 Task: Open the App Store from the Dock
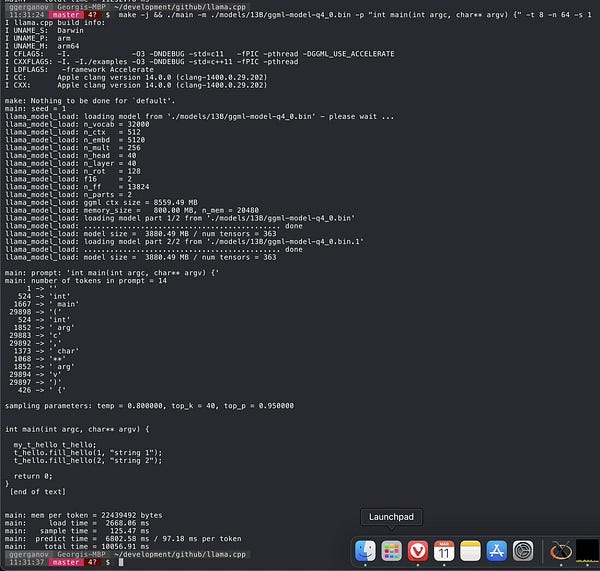497,551
